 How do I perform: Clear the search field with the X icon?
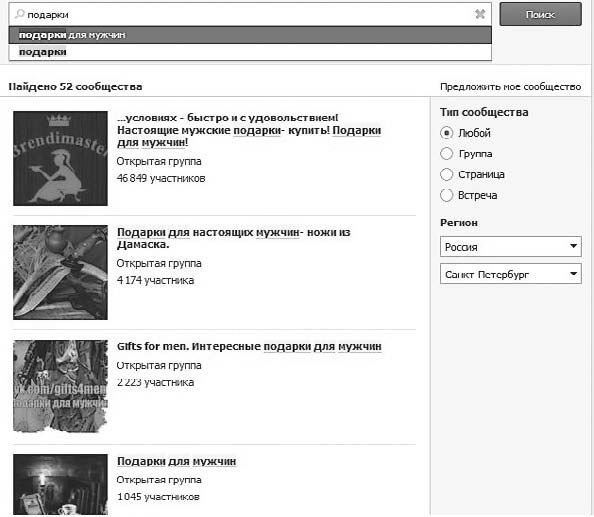(x=480, y=14)
